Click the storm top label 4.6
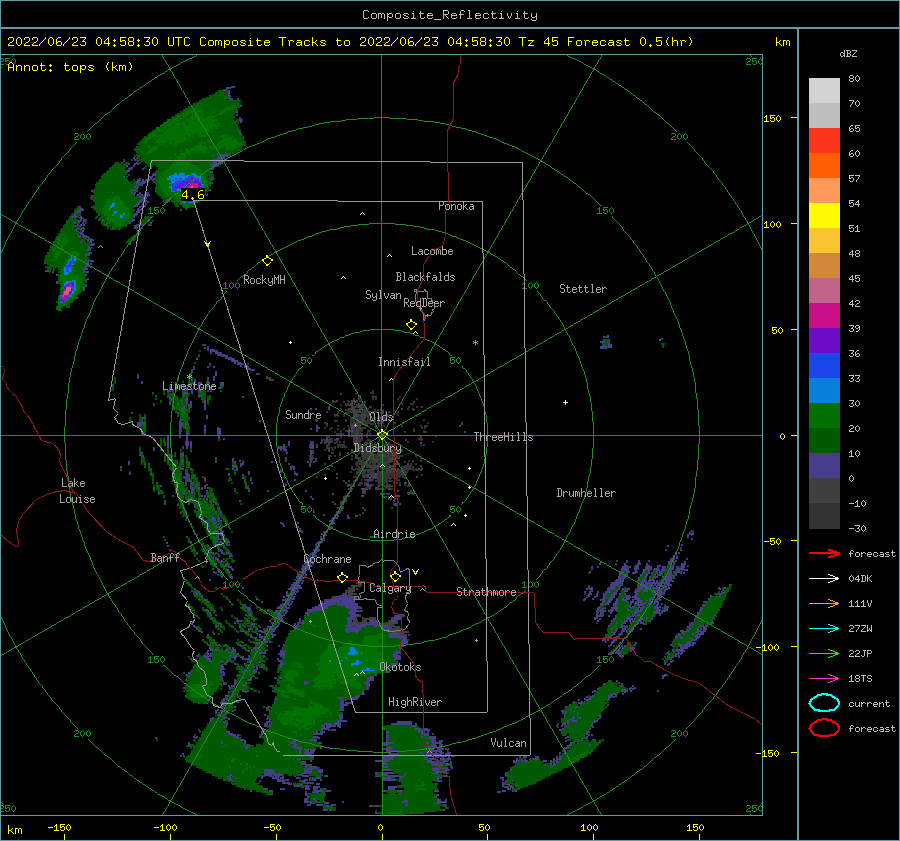Image resolution: width=900 pixels, height=841 pixels. coord(192,195)
